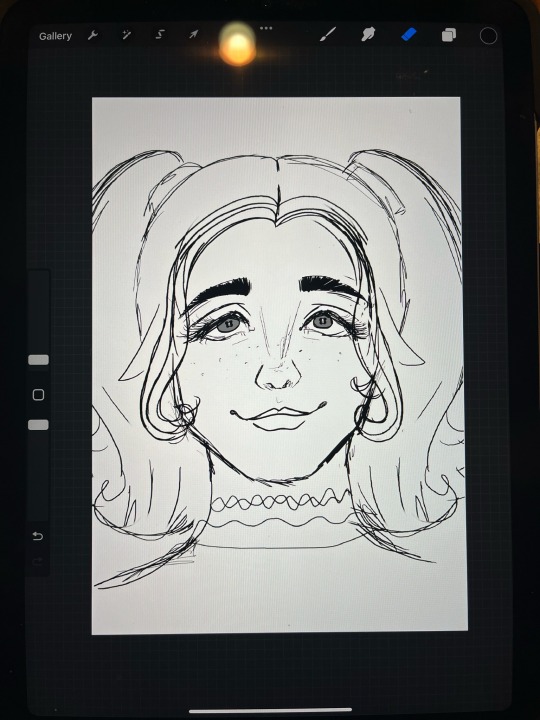Tap the square Modify button in sidebar

(x=39, y=394)
